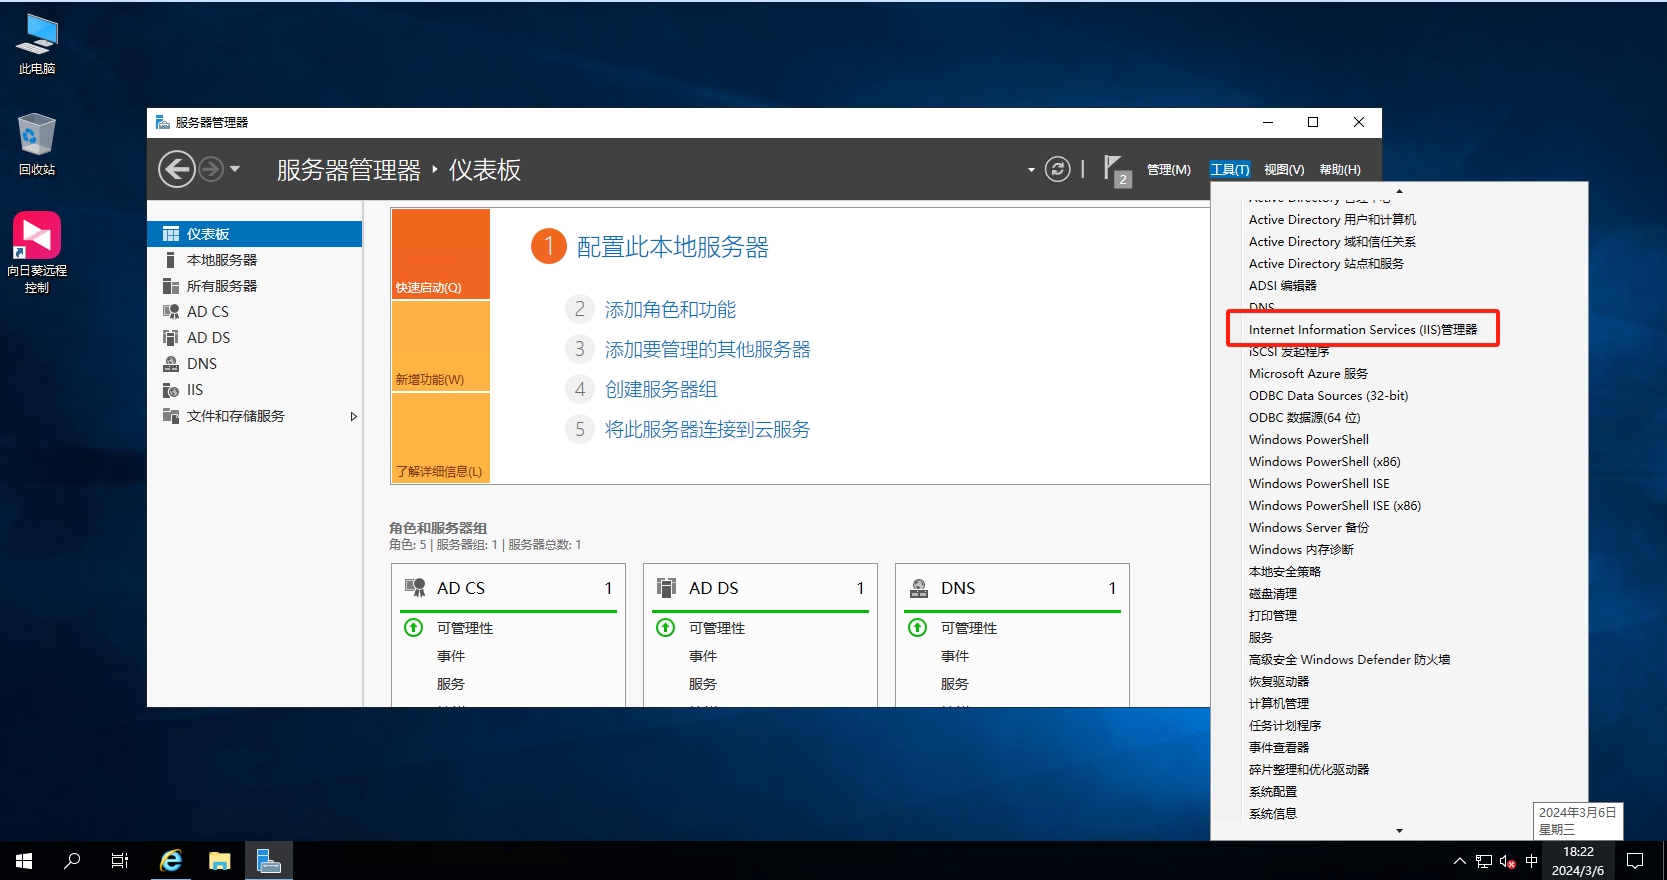Choose Windows PowerShell ISE from tools menu
1667x880 pixels.
(1318, 483)
